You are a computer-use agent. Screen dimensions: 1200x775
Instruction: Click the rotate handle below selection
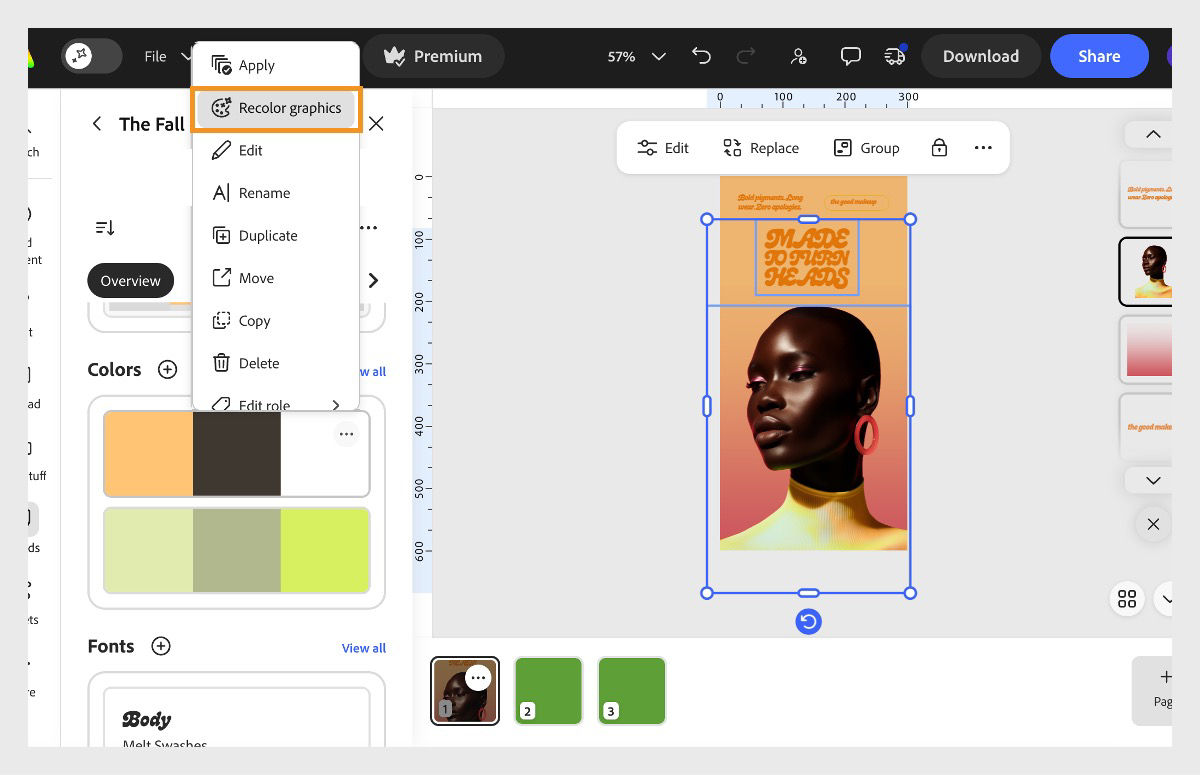click(808, 622)
